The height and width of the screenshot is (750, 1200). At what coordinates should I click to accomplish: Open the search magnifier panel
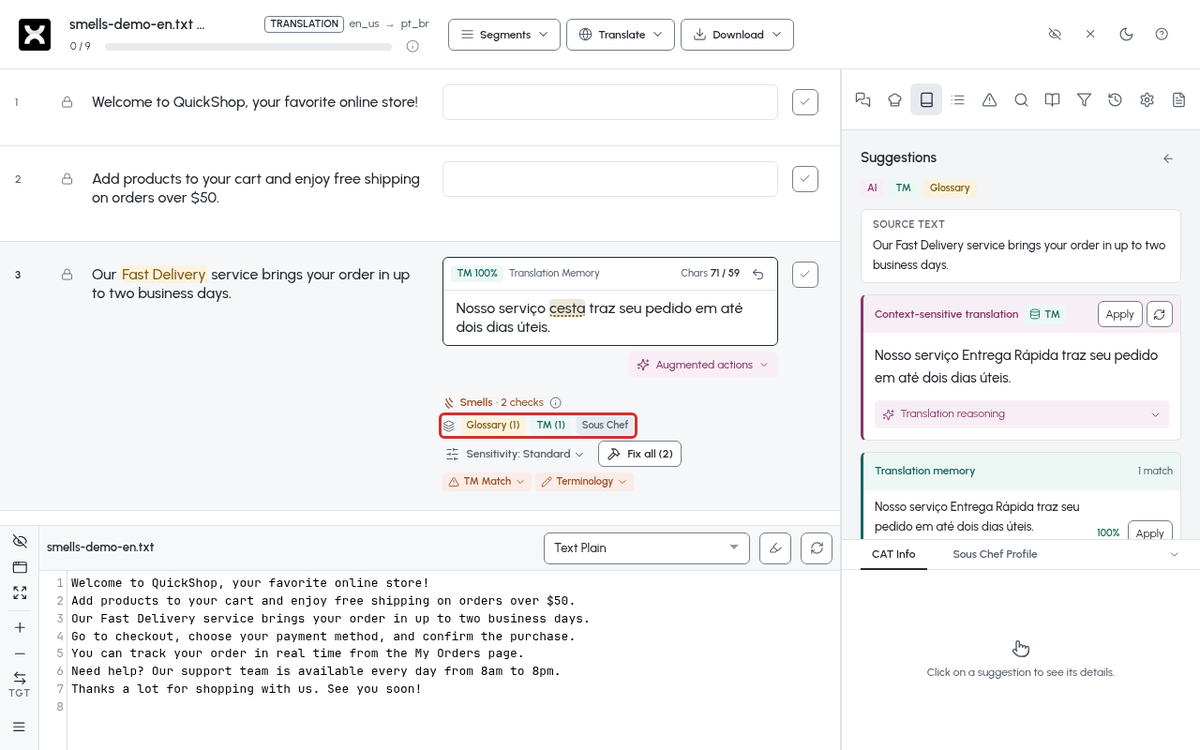click(x=1021, y=100)
